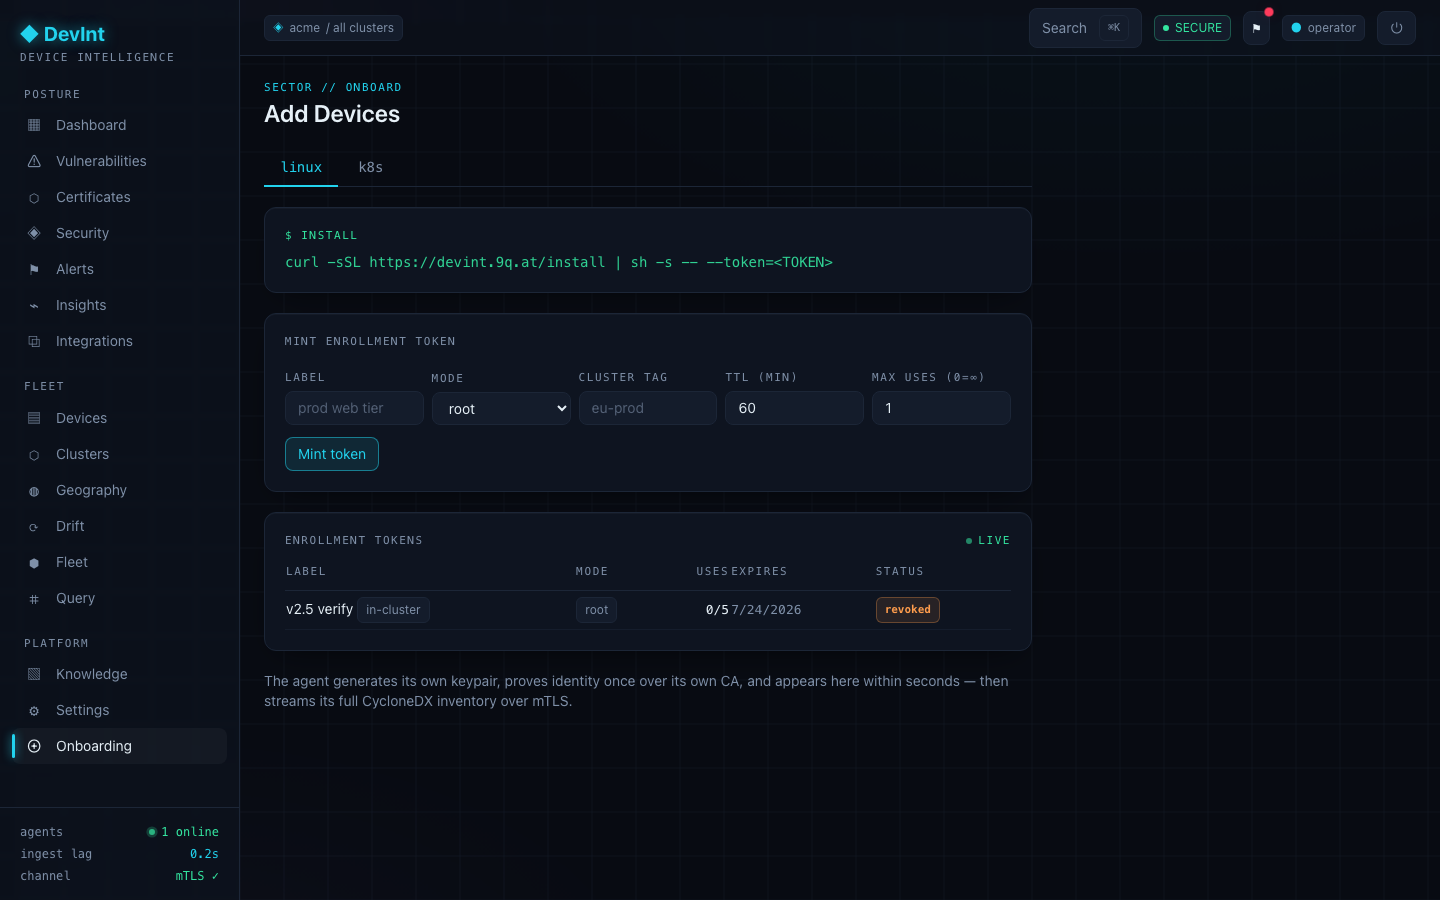The image size is (1440, 900).
Task: Click the Mint token button
Action: 332,454
